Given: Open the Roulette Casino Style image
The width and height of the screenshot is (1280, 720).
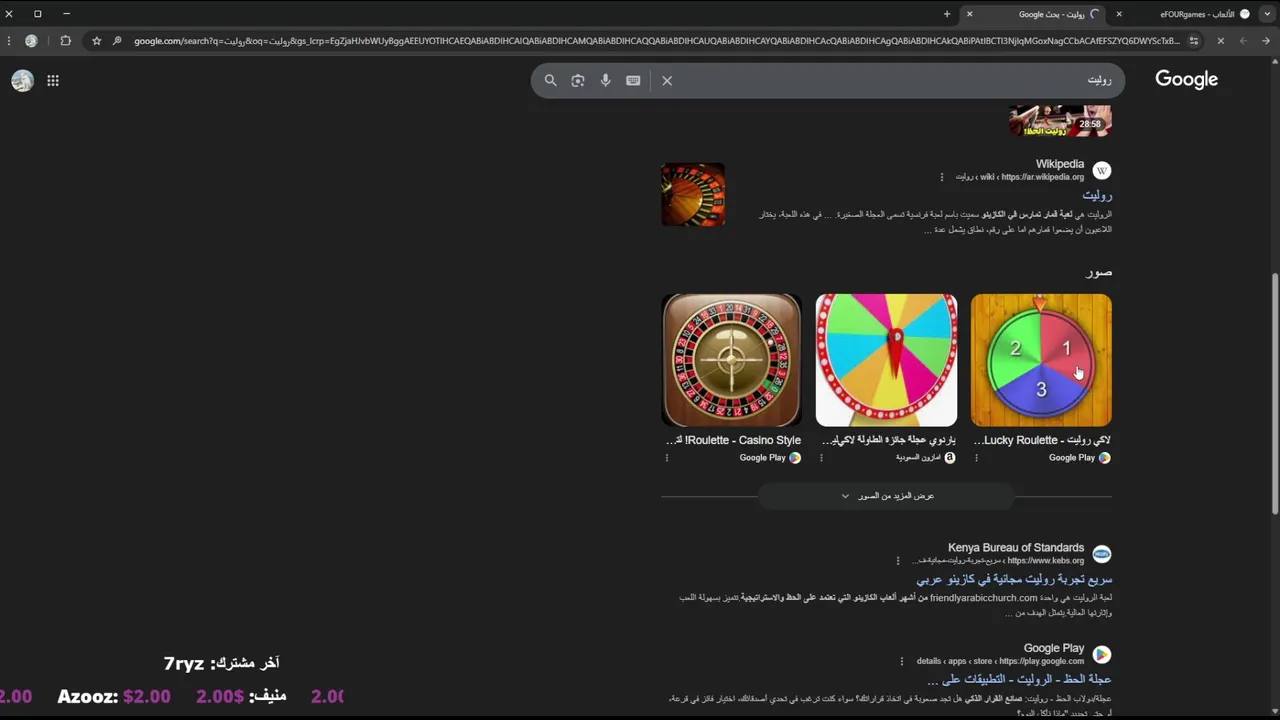Looking at the screenshot, I should pos(731,360).
